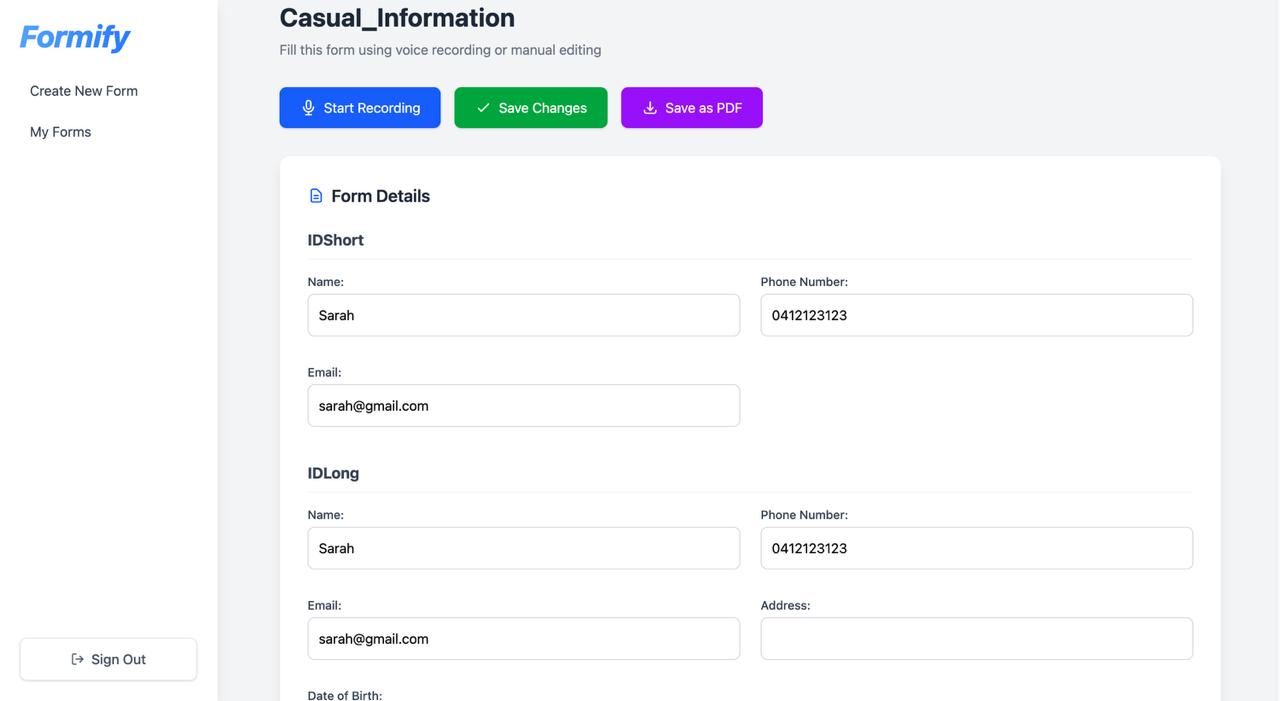Go to My Forms in the sidebar
Screen dimensions: 1280x701
coord(60,132)
